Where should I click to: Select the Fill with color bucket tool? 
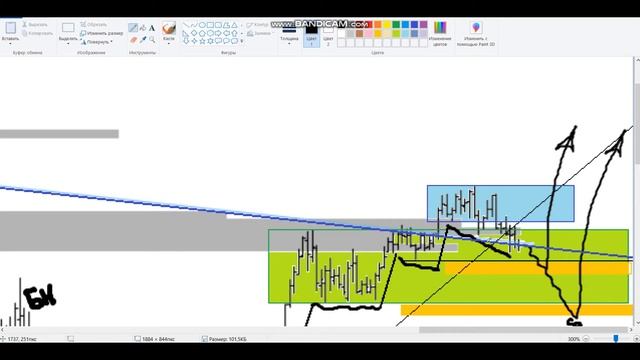[143, 28]
